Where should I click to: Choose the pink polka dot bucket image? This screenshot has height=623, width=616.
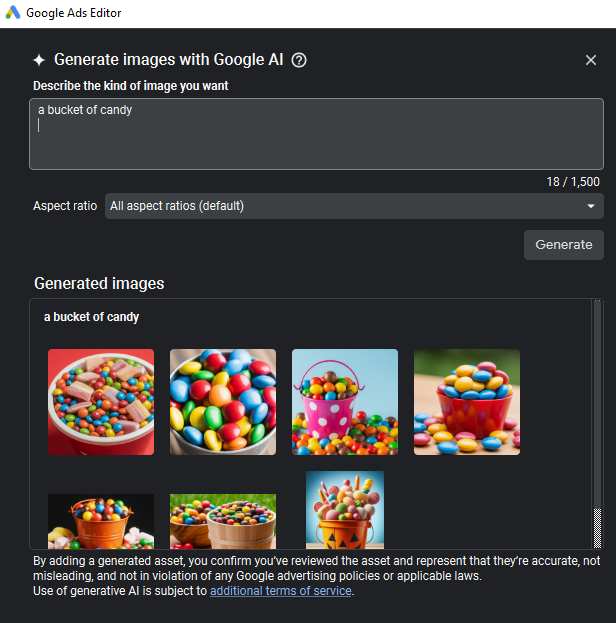[x=345, y=402]
